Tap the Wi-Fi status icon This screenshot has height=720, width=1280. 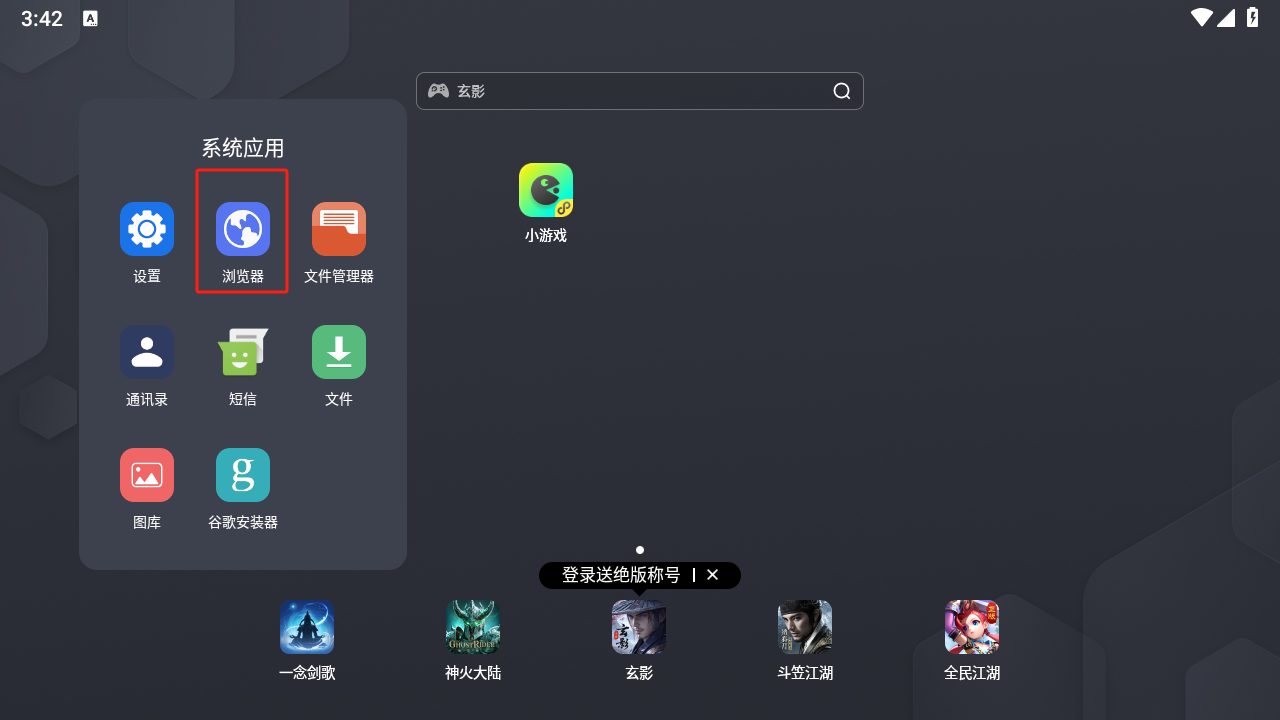click(1201, 17)
